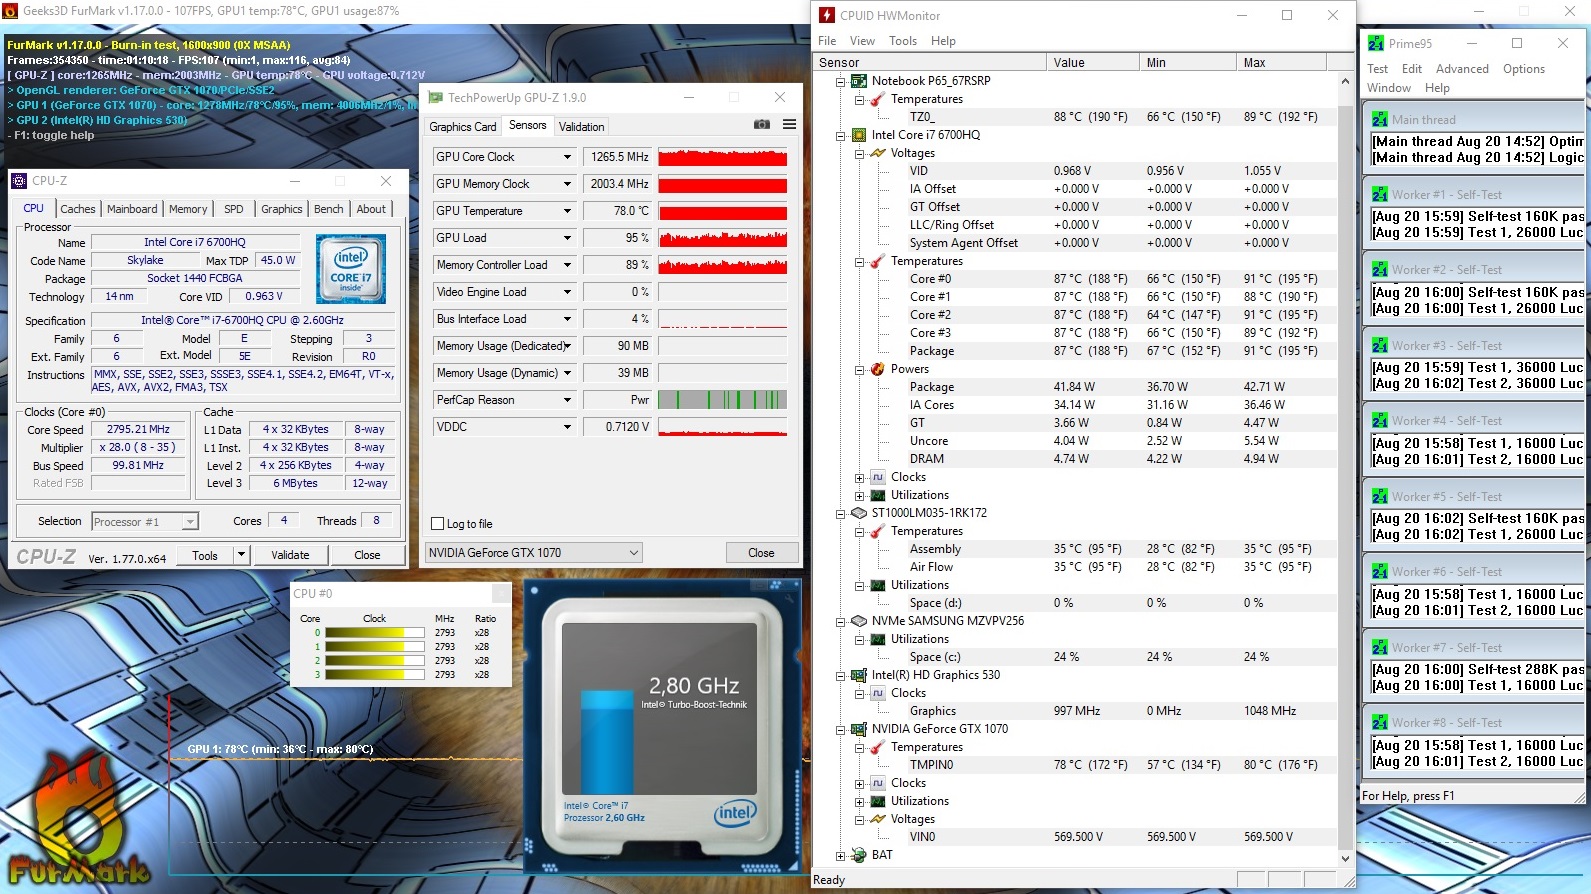Click the PerfCap Reason green graph bar
Viewport: 1591px width, 894px height.
point(722,400)
